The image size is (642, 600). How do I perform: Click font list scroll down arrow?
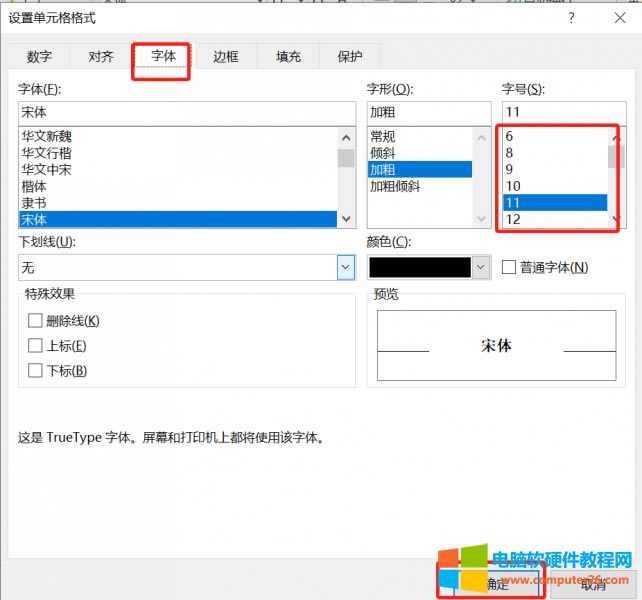(x=346, y=219)
